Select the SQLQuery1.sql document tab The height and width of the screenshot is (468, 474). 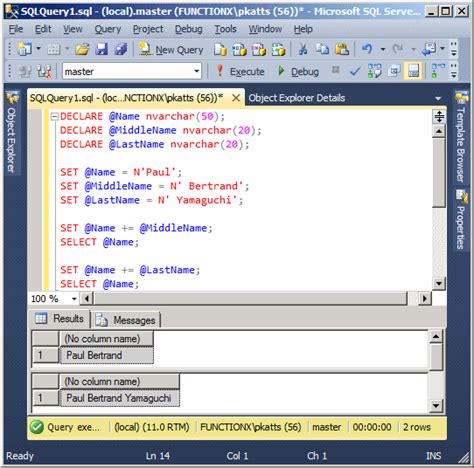click(127, 98)
